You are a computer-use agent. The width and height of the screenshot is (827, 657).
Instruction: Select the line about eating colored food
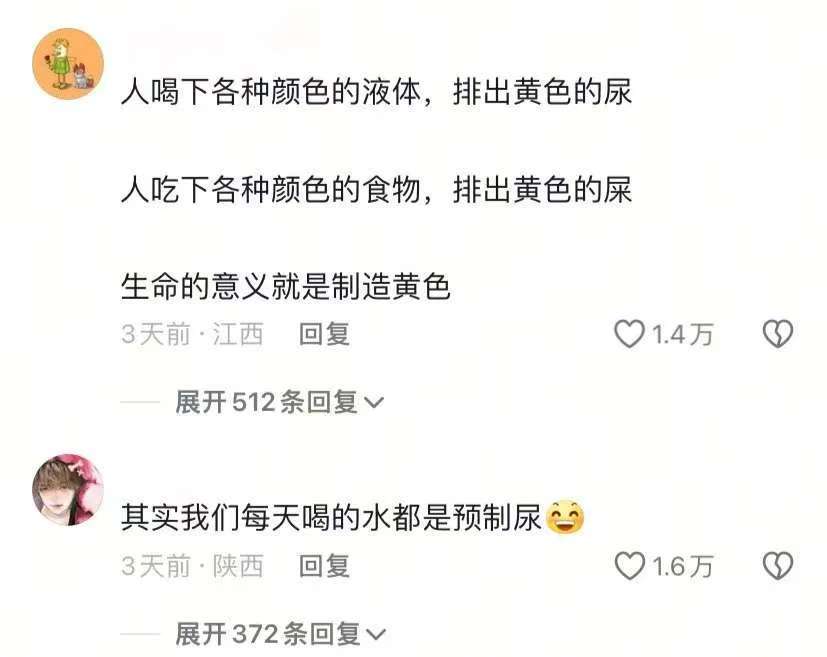376,190
